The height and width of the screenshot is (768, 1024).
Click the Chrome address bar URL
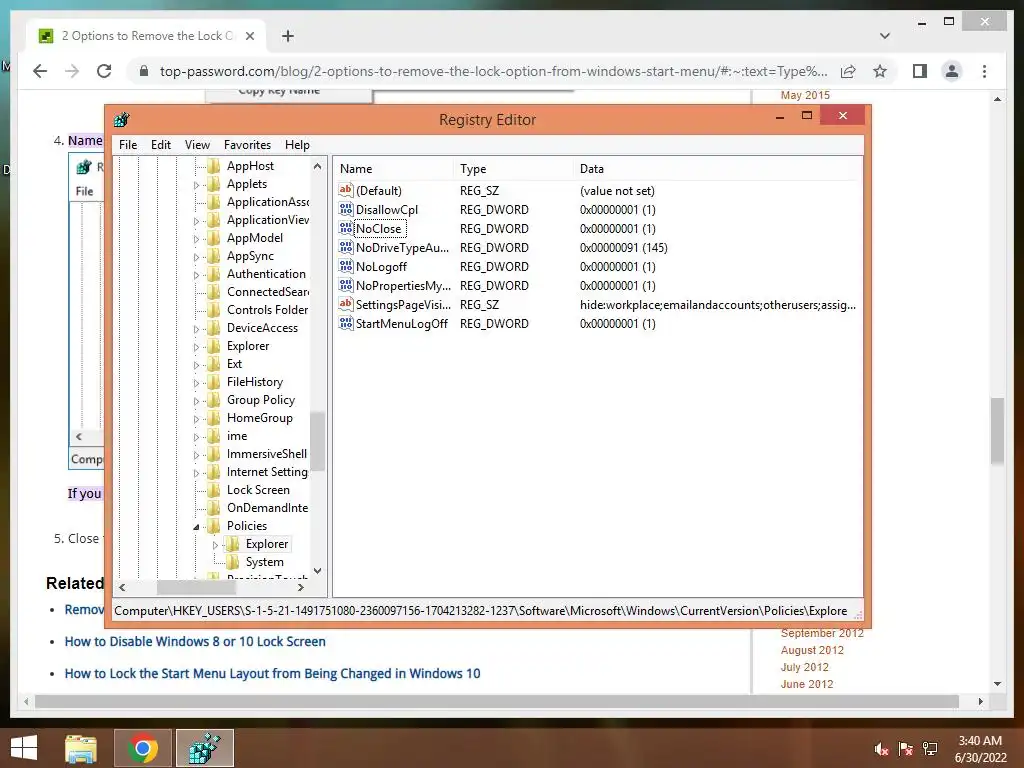493,71
